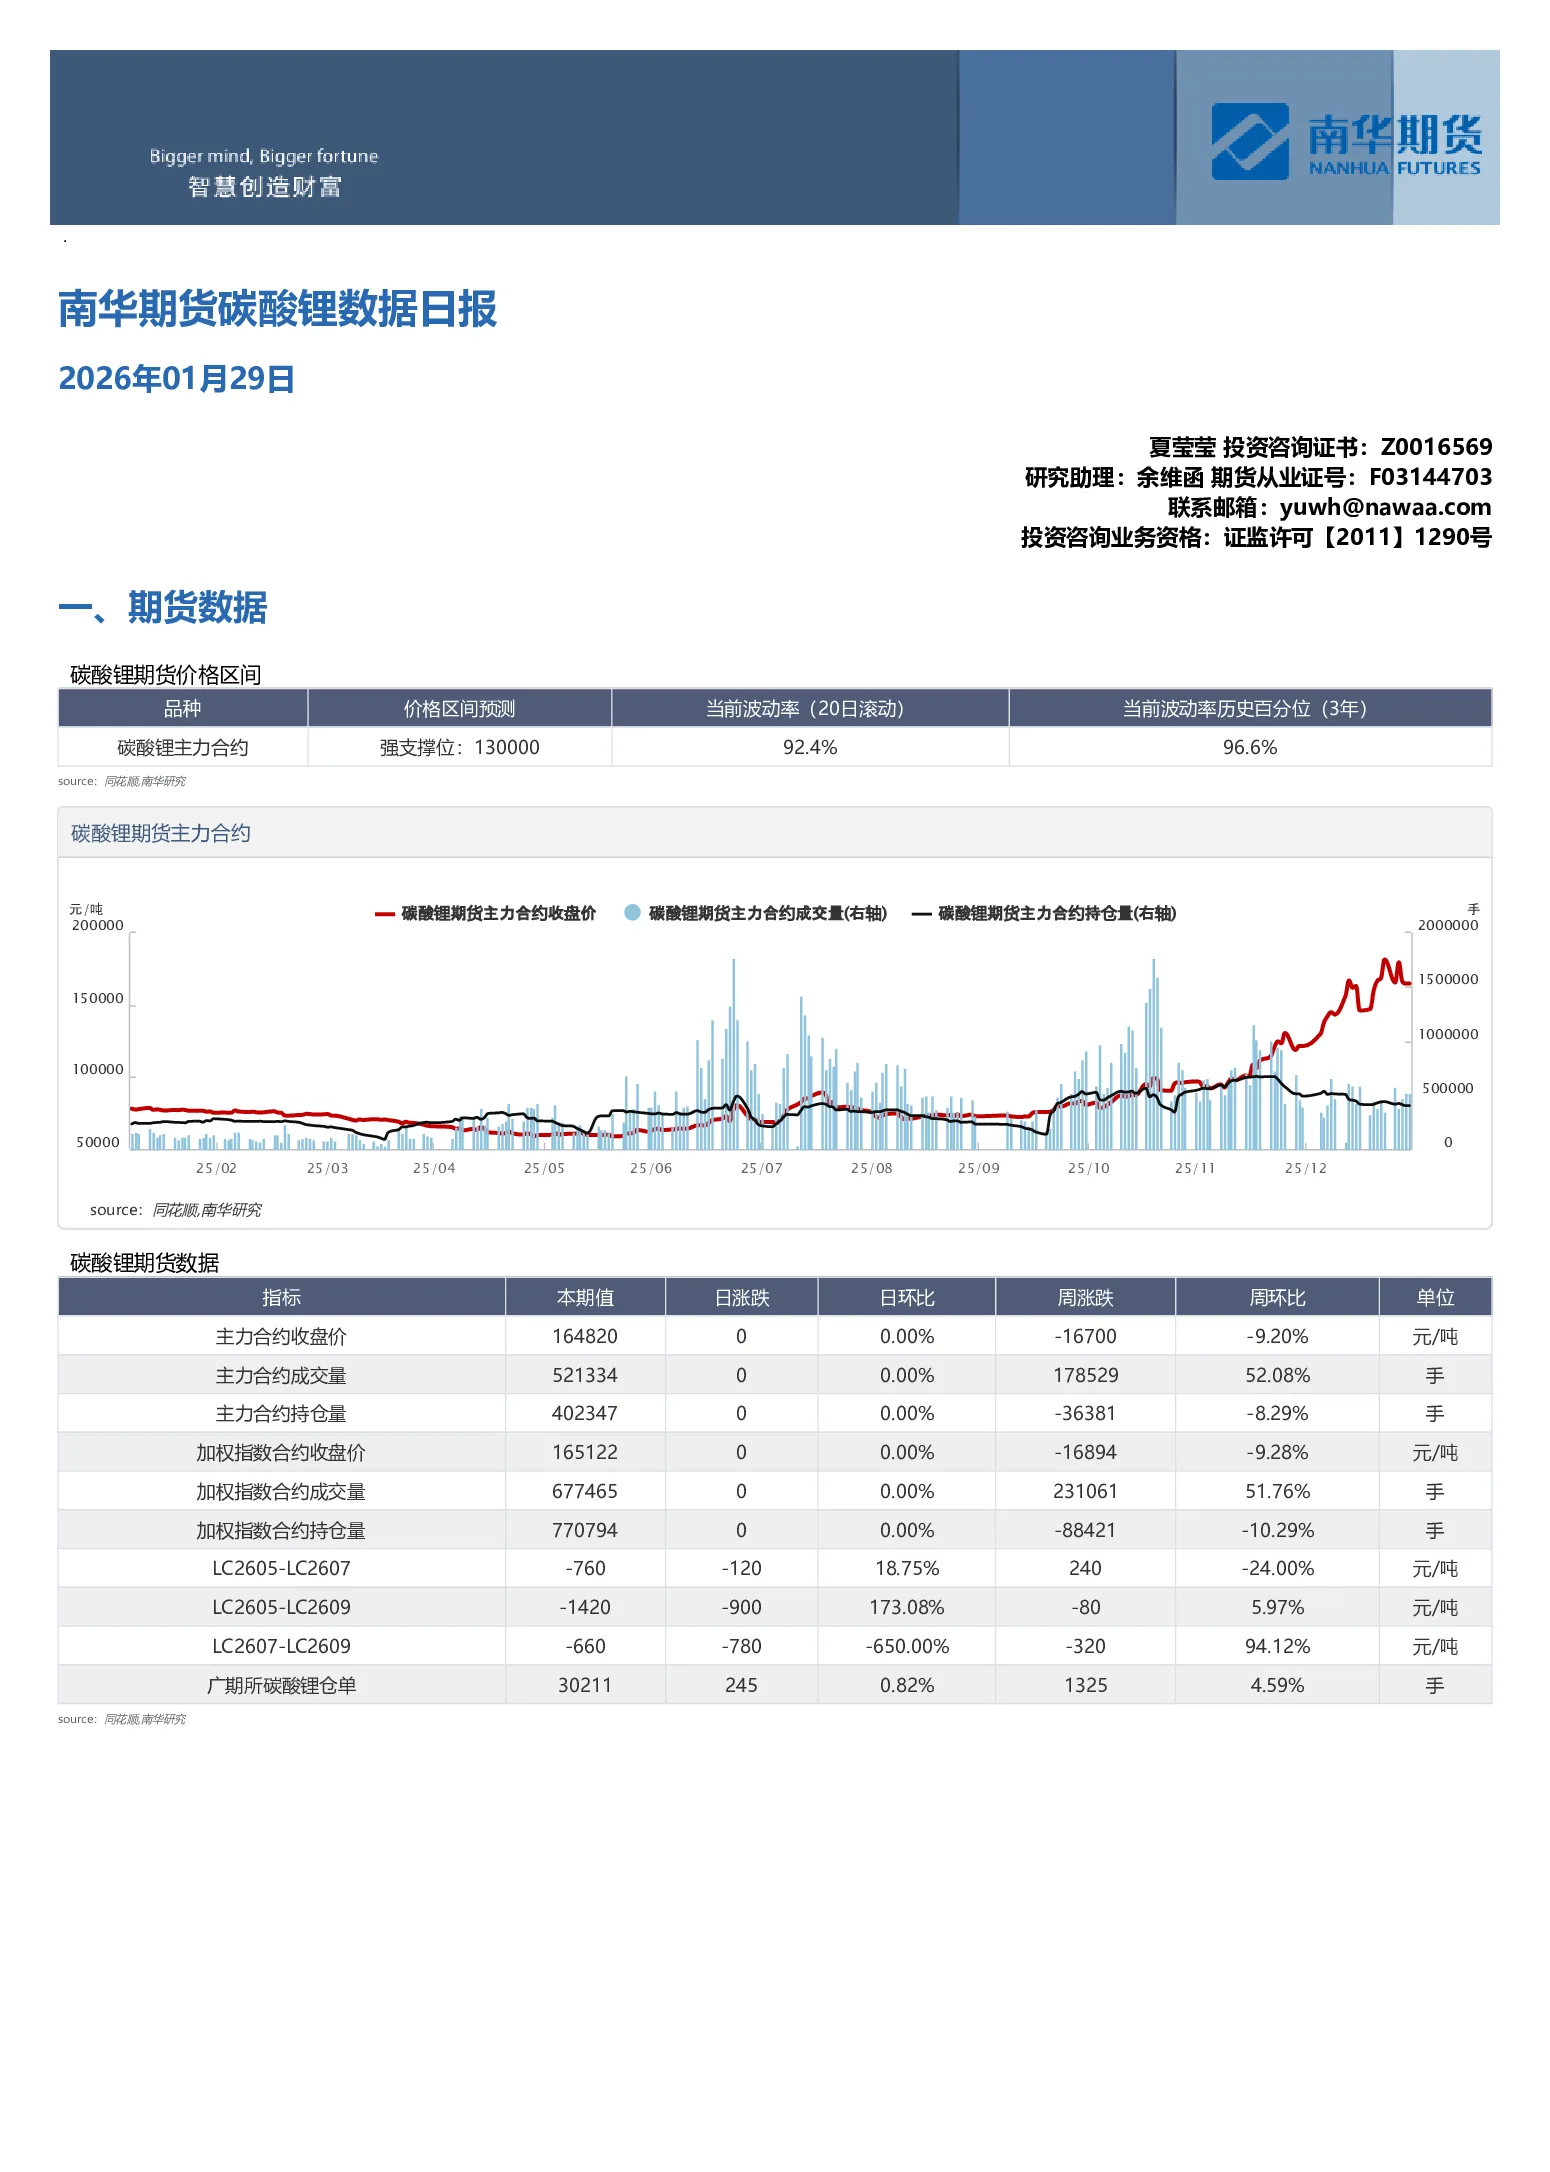Click the 当前波动率历史百分位（3年）header
1550x2172 pixels.
1250,709
